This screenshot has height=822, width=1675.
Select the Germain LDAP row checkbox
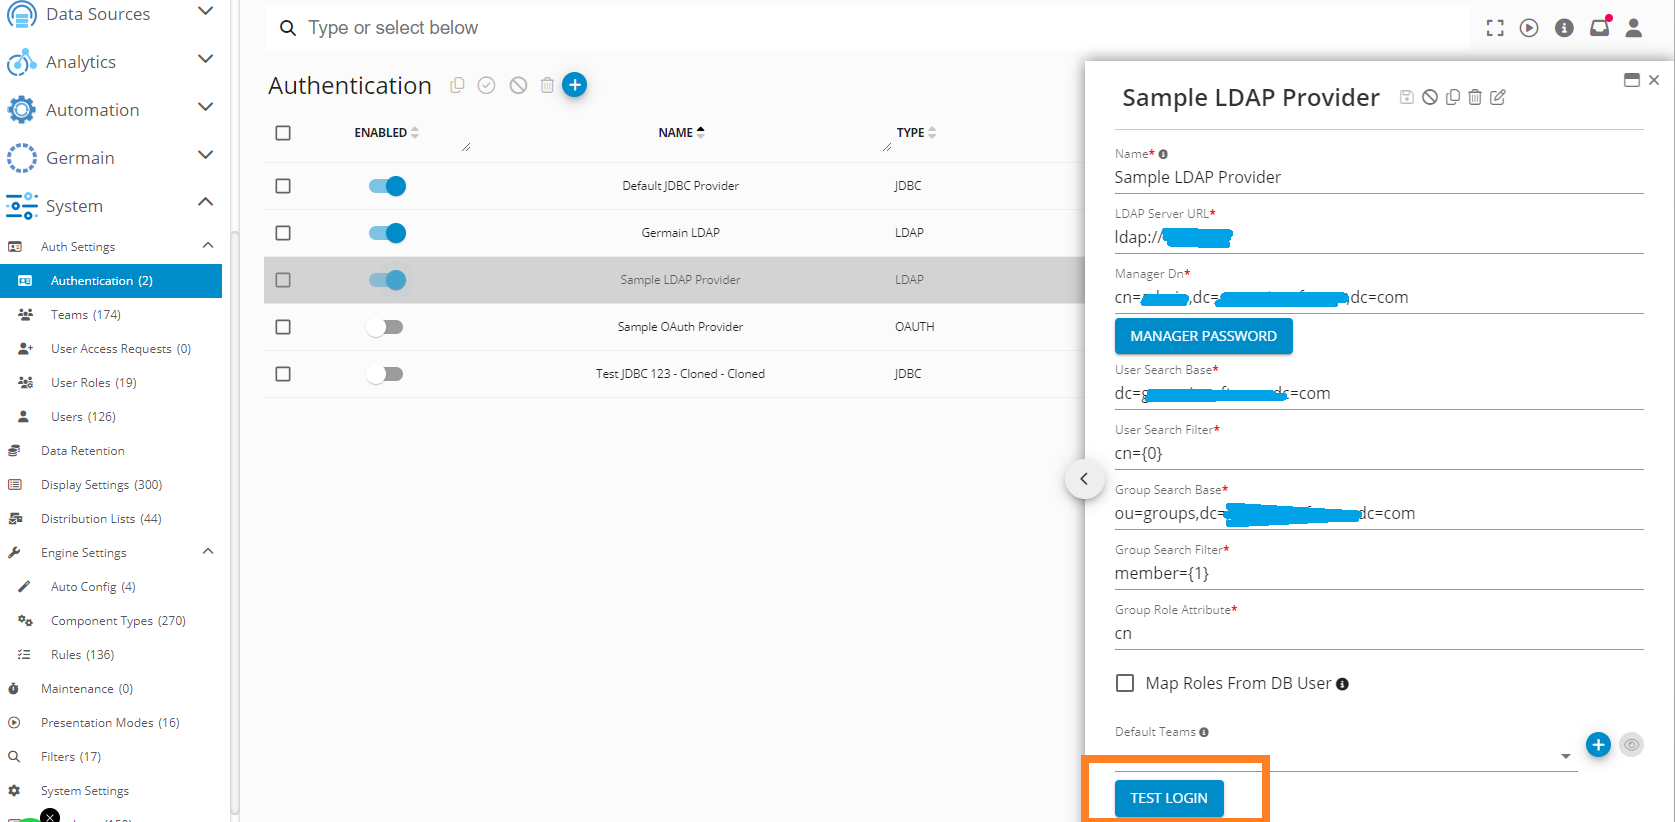(x=283, y=233)
